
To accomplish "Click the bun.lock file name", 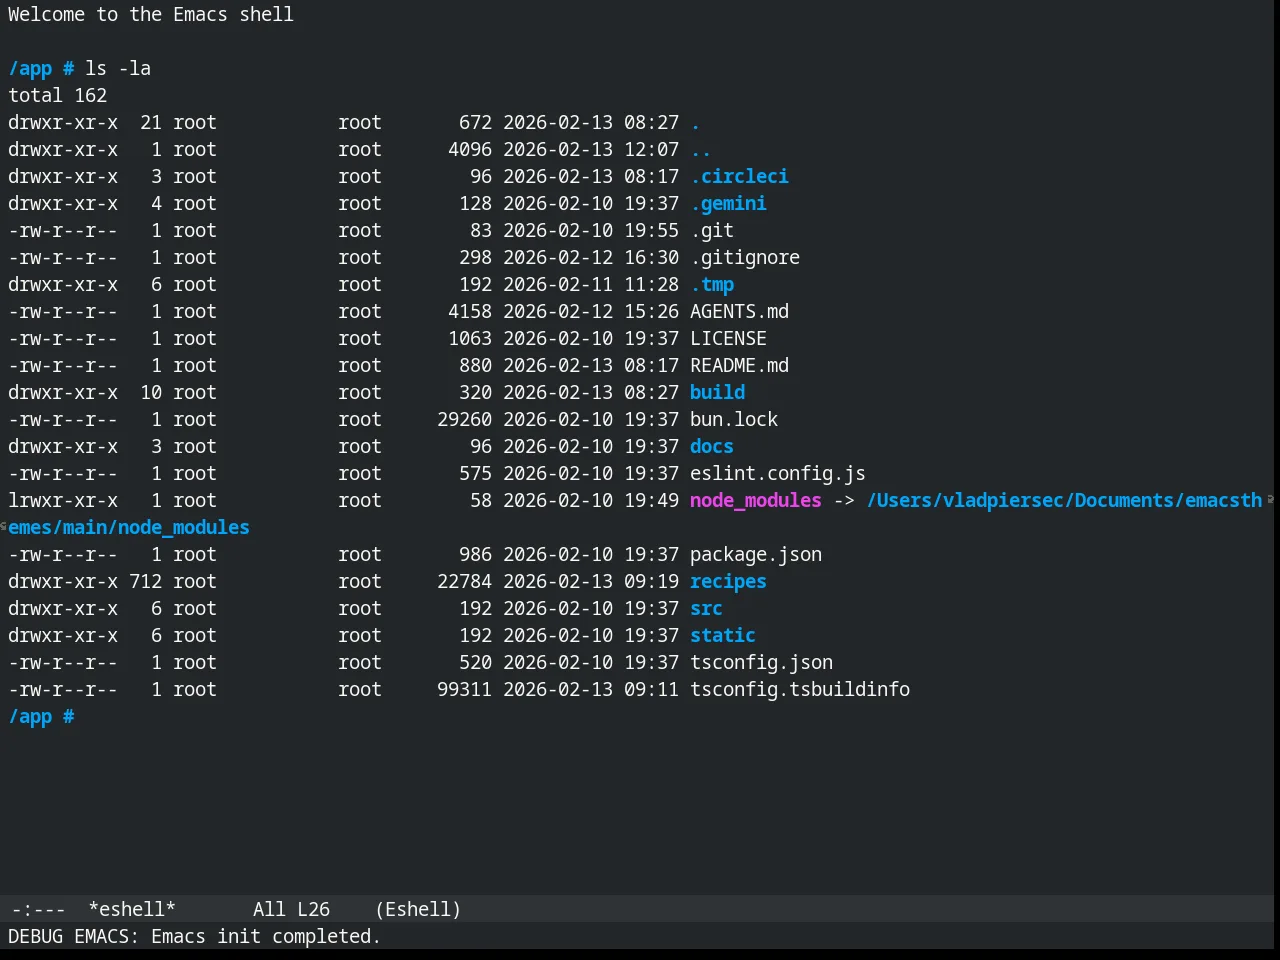I will coord(734,419).
